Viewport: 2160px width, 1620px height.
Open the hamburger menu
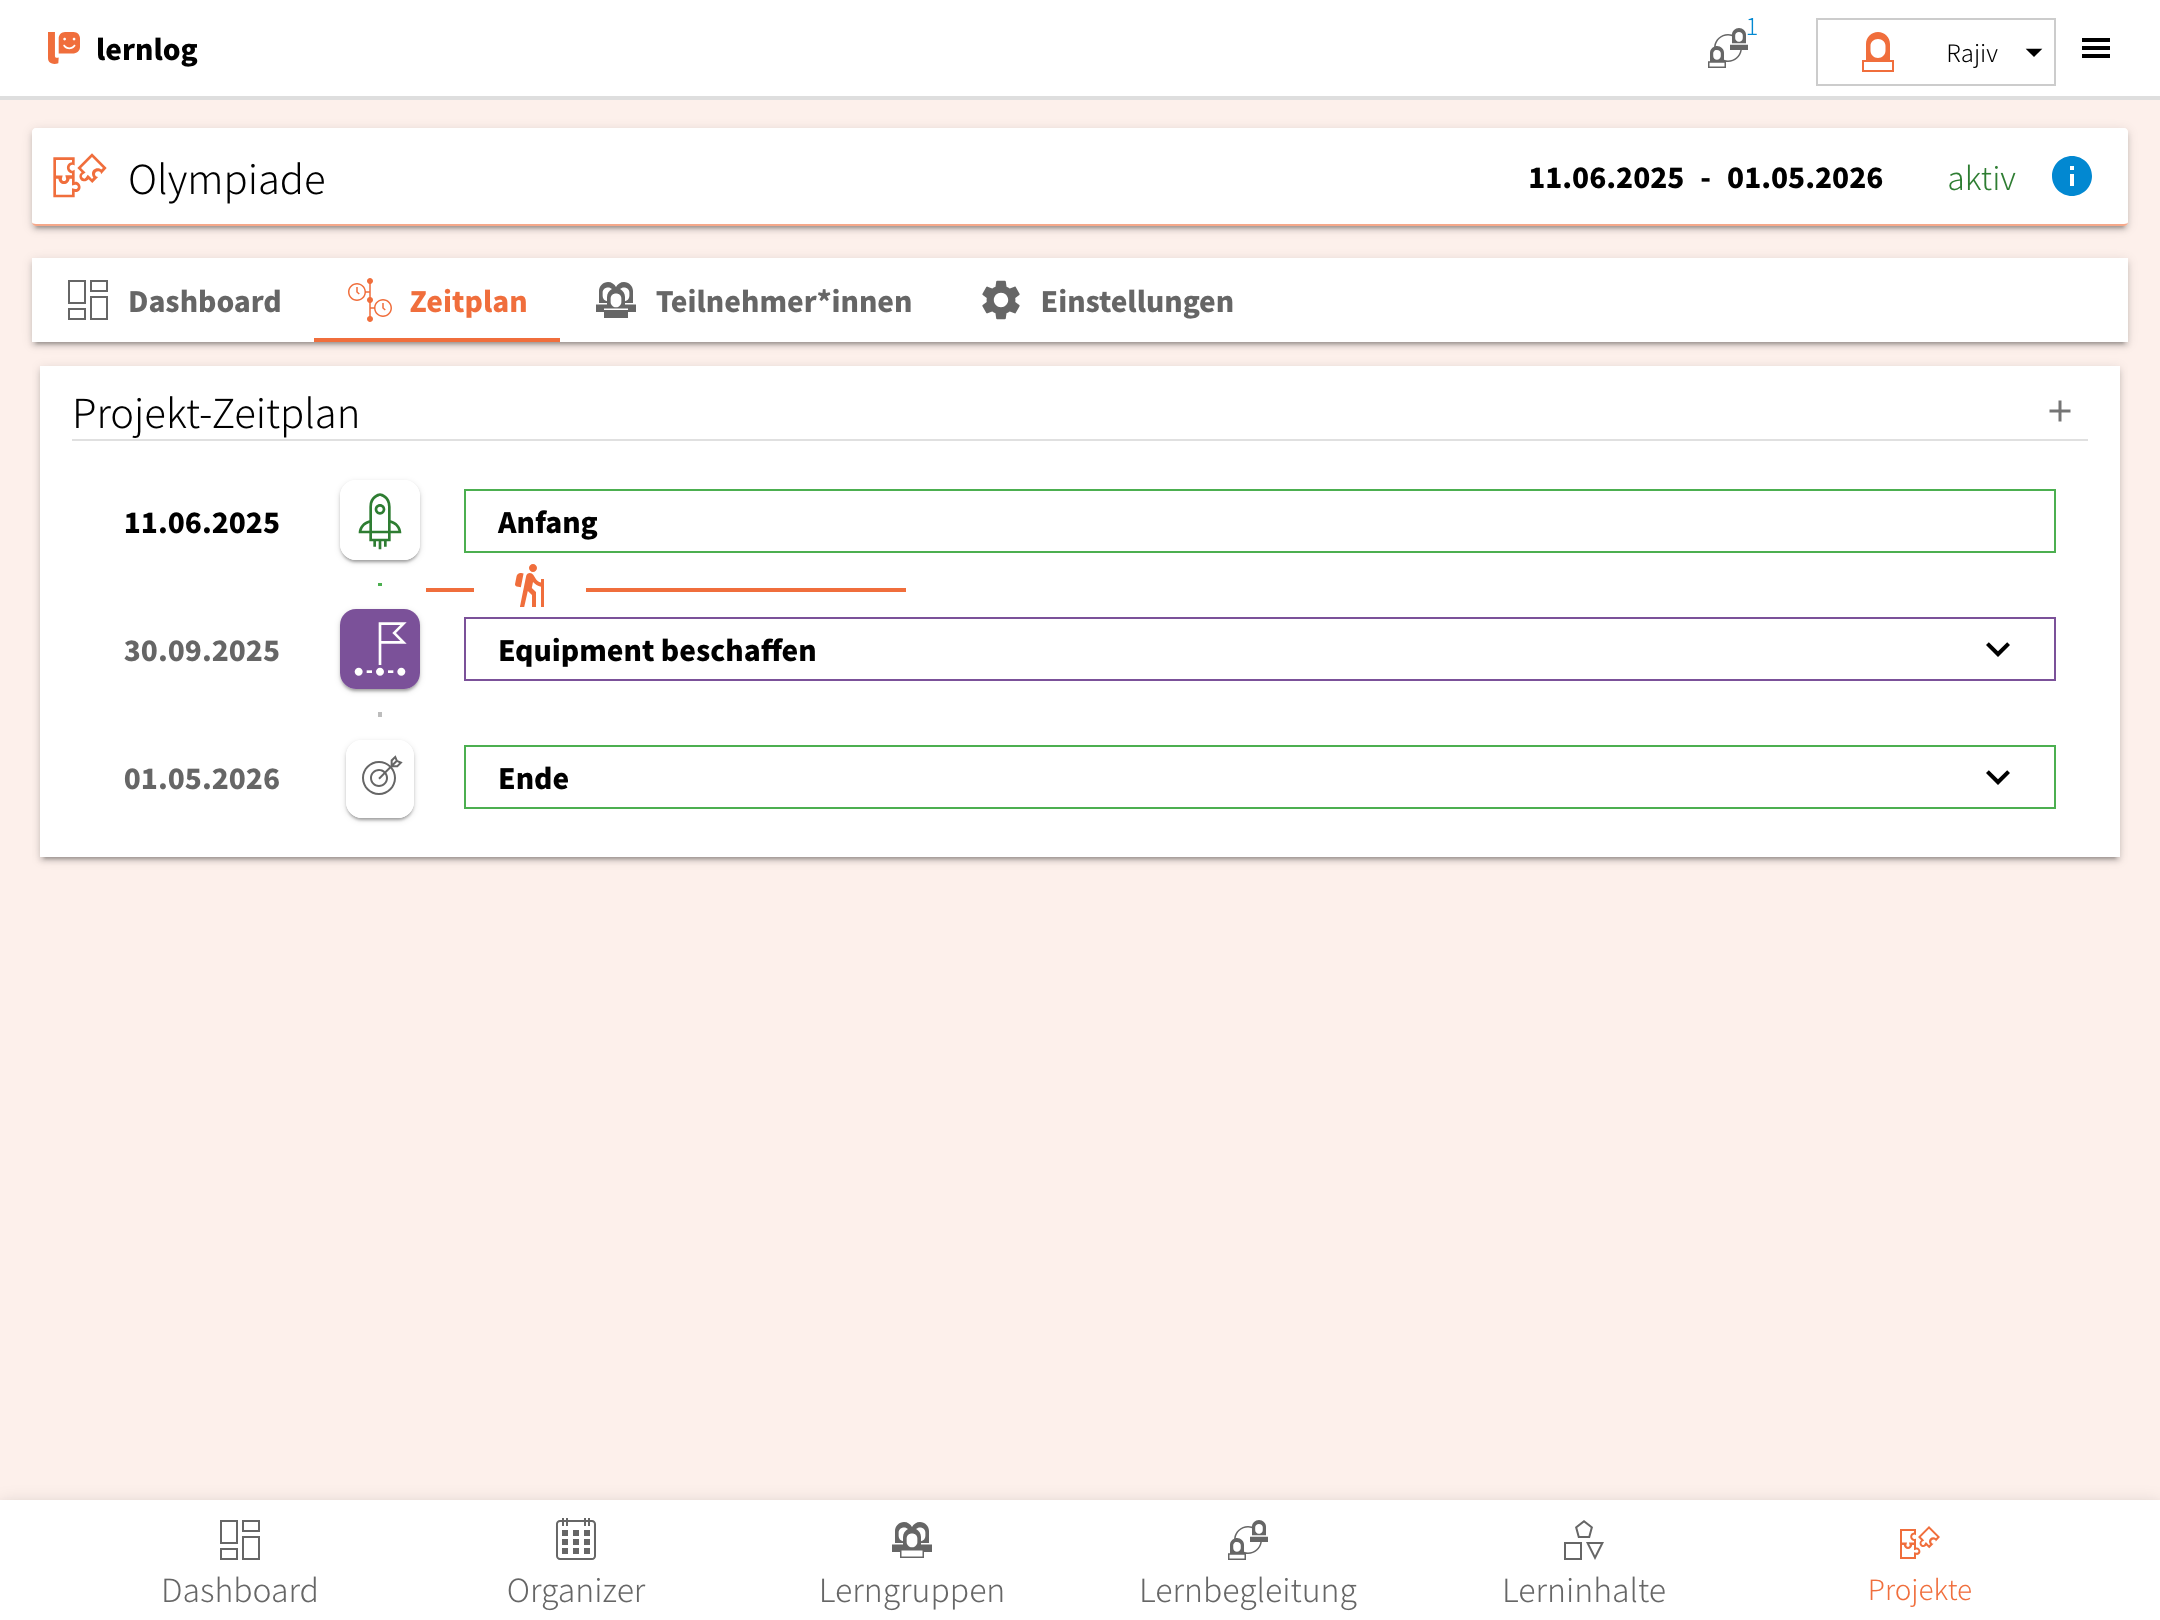[x=2095, y=49]
